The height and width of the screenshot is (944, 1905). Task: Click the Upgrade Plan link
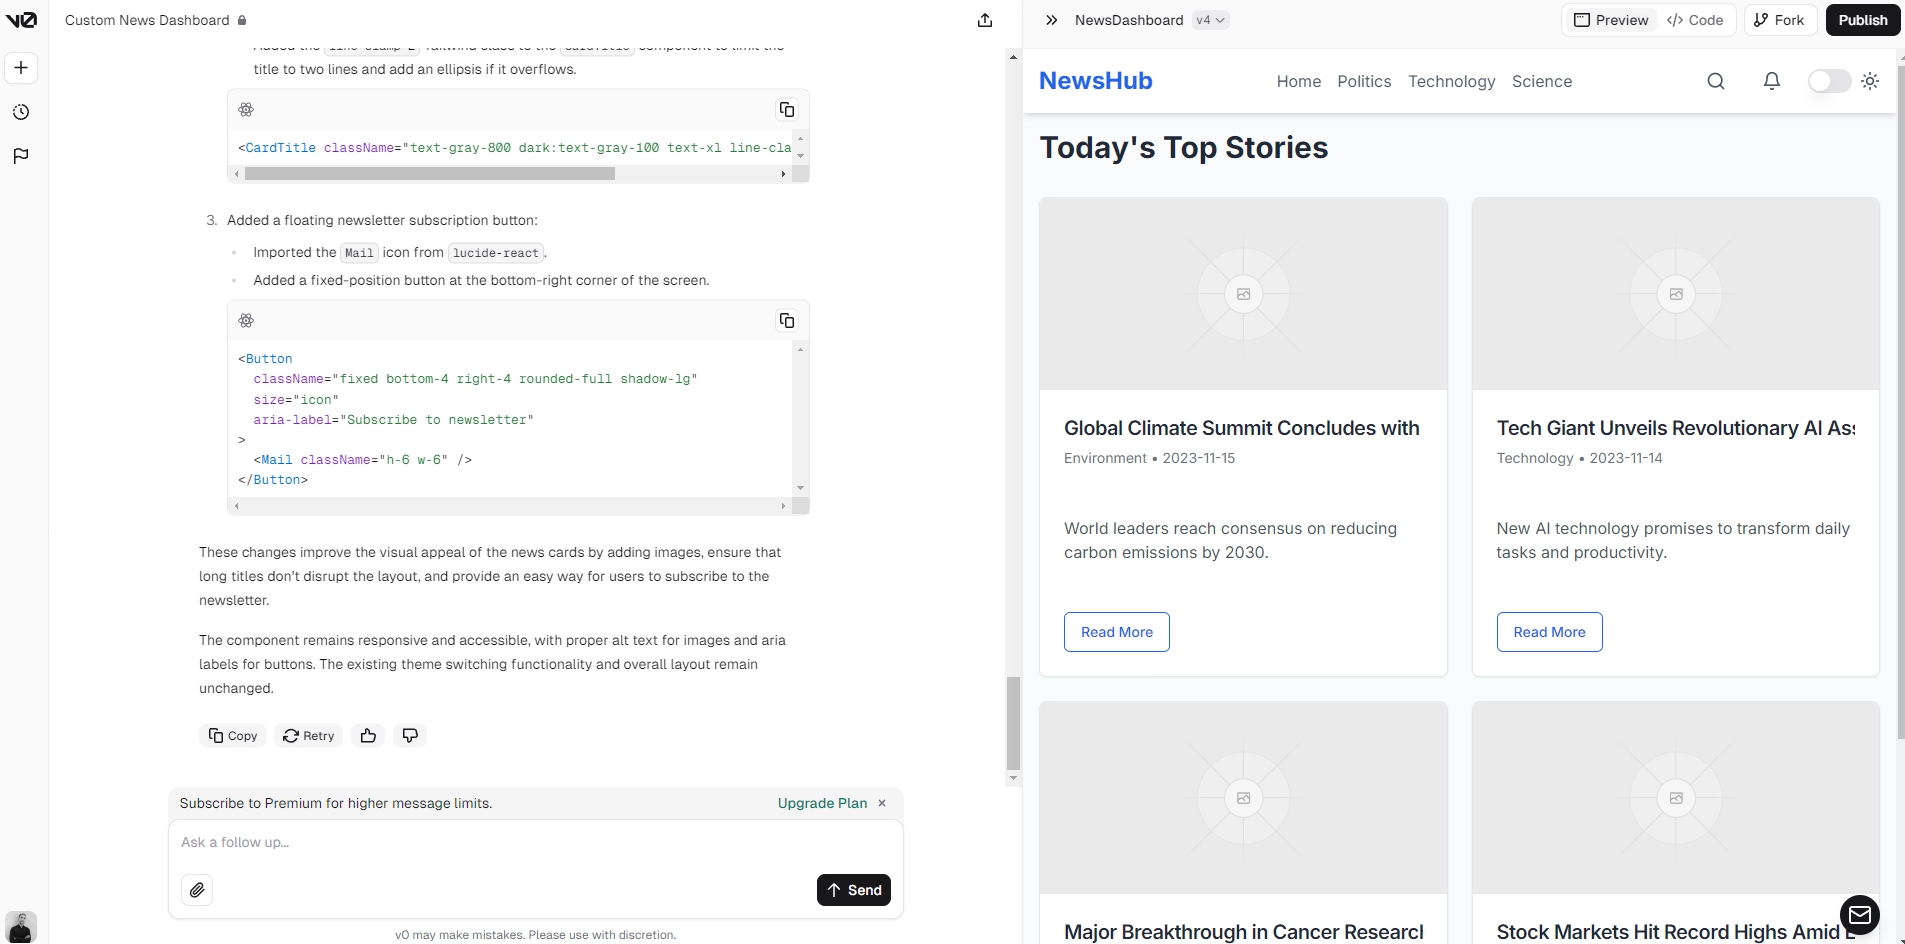point(822,803)
